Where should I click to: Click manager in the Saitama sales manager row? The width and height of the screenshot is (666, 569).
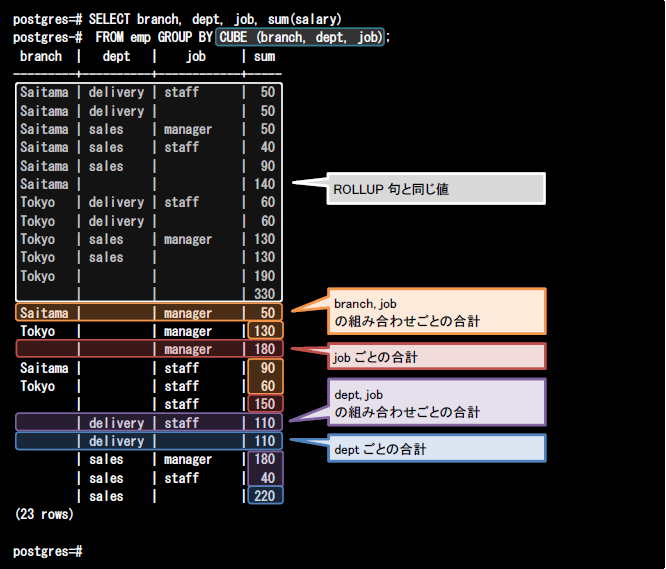pyautogui.click(x=188, y=129)
